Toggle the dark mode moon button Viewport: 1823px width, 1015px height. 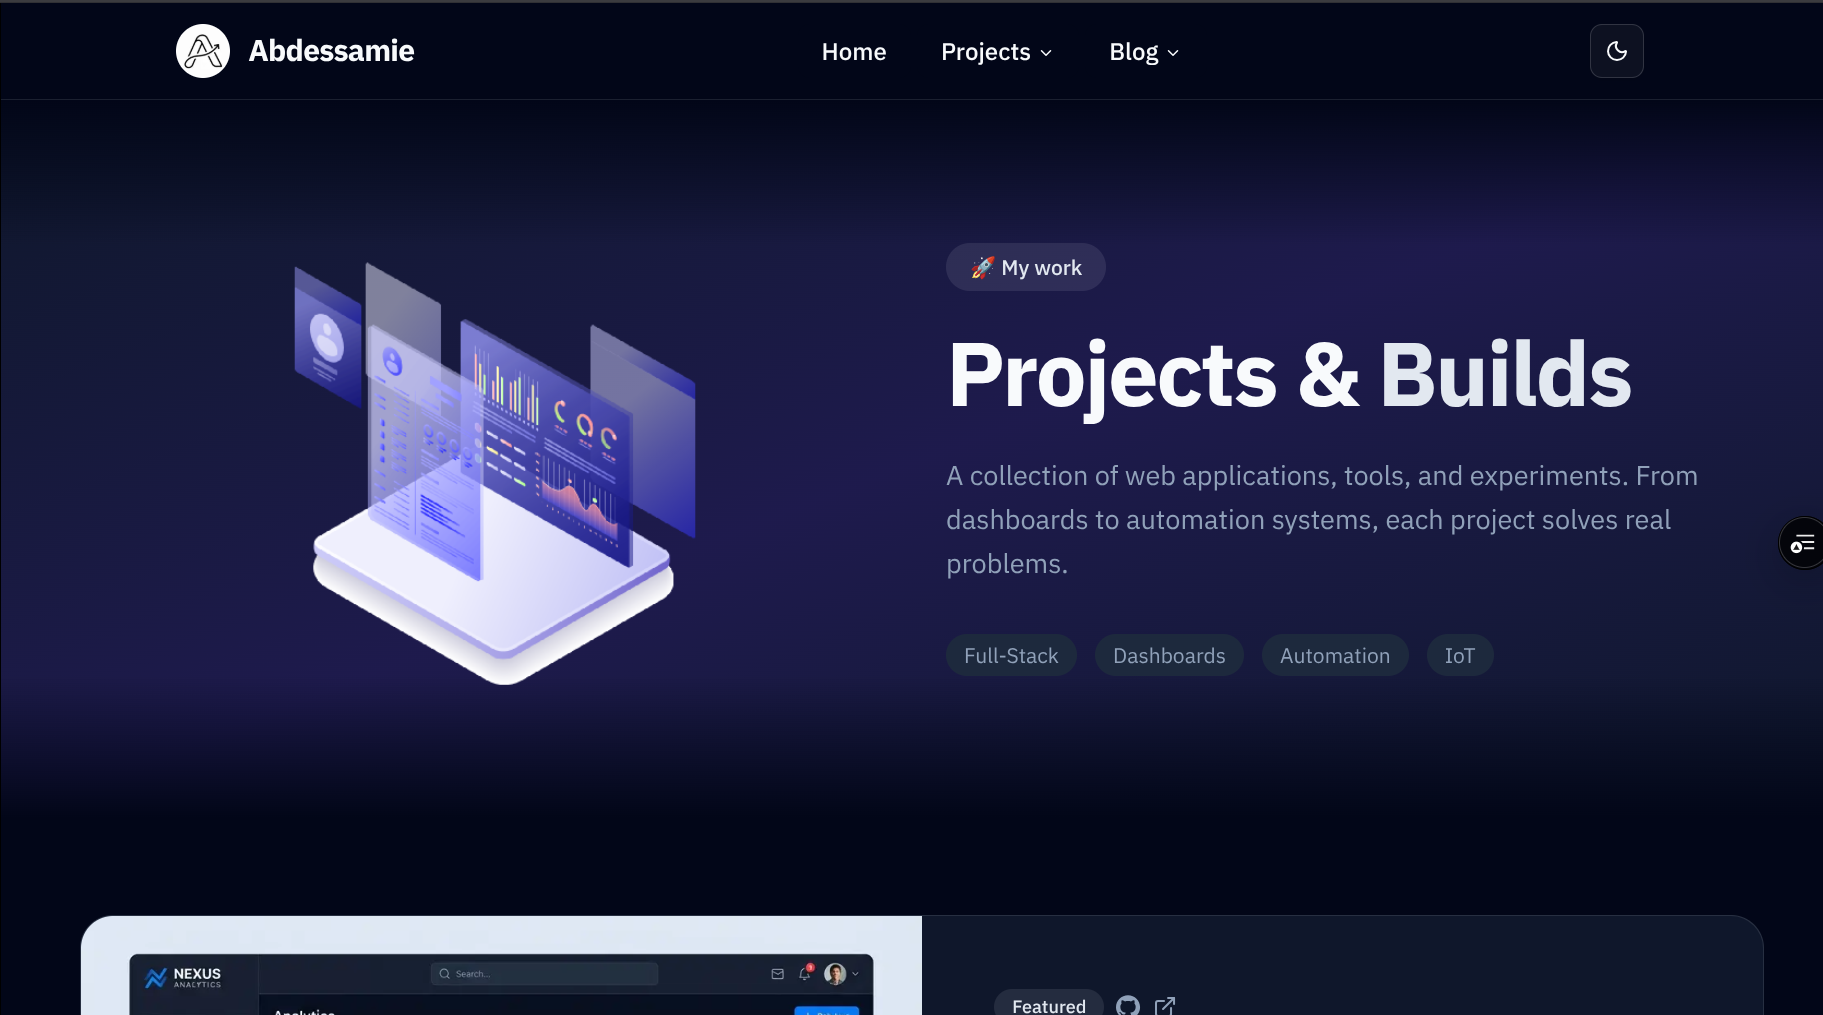1616,51
